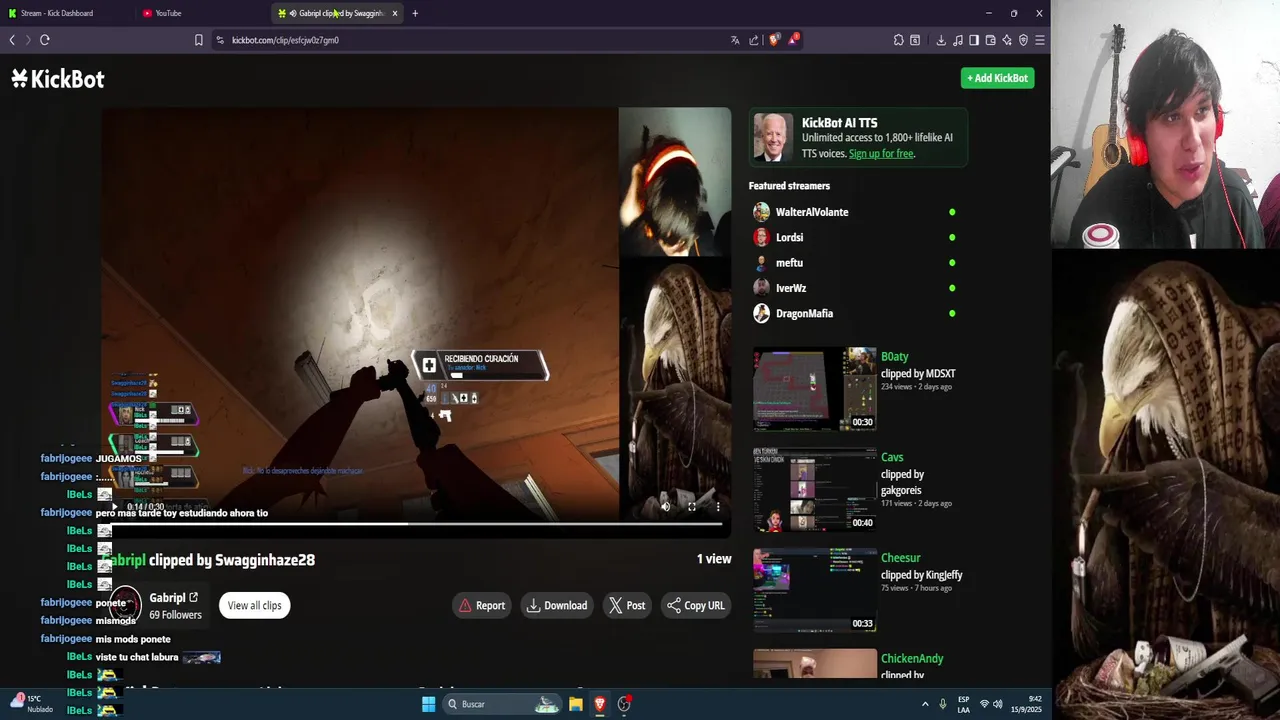Click the KickBot logo
Image resolution: width=1280 pixels, height=720 pixels.
pyautogui.click(x=58, y=79)
